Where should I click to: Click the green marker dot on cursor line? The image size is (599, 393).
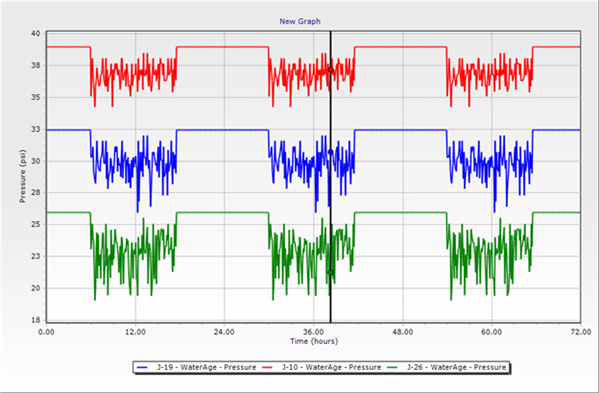point(330,272)
